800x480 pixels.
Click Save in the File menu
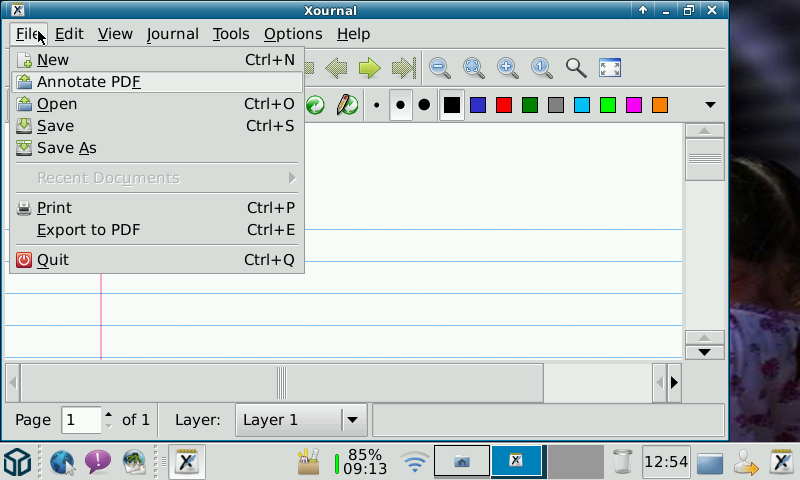(x=157, y=125)
